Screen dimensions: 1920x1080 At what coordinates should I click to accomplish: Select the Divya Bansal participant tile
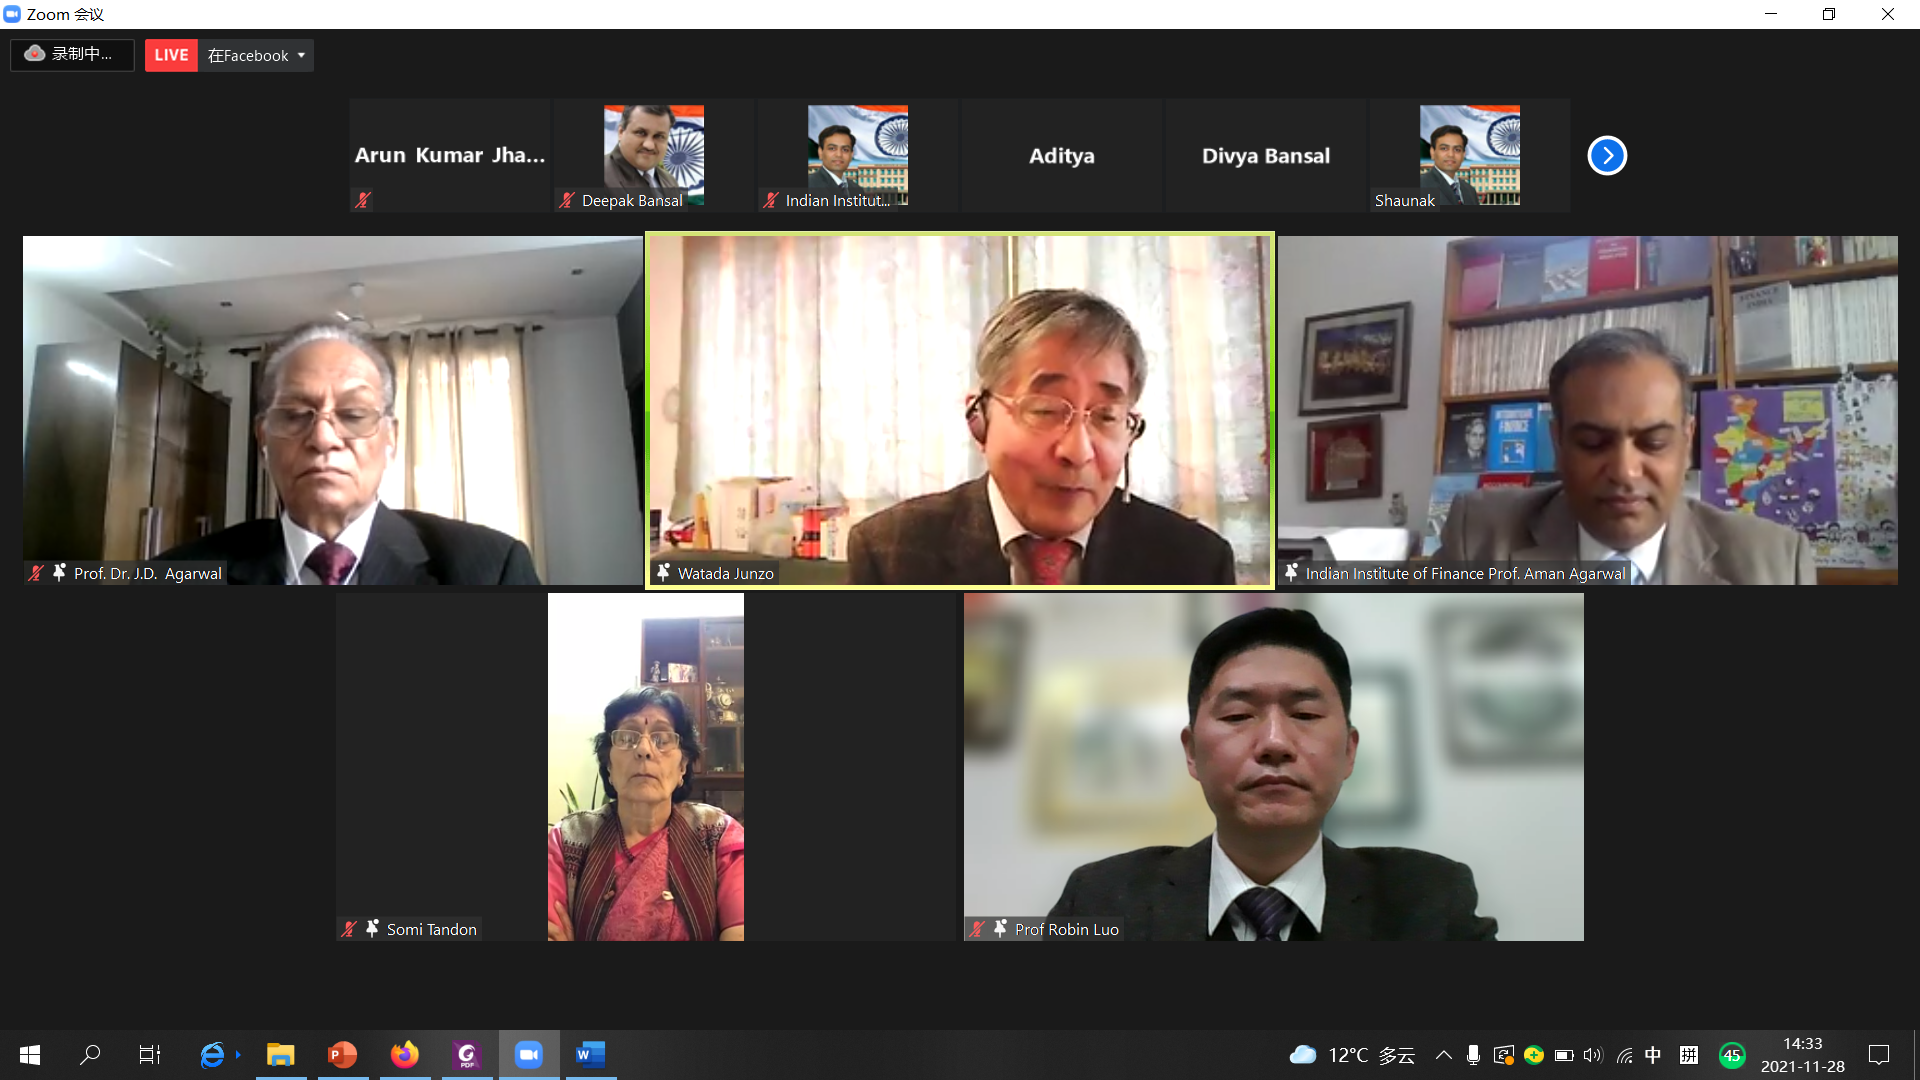click(x=1265, y=155)
